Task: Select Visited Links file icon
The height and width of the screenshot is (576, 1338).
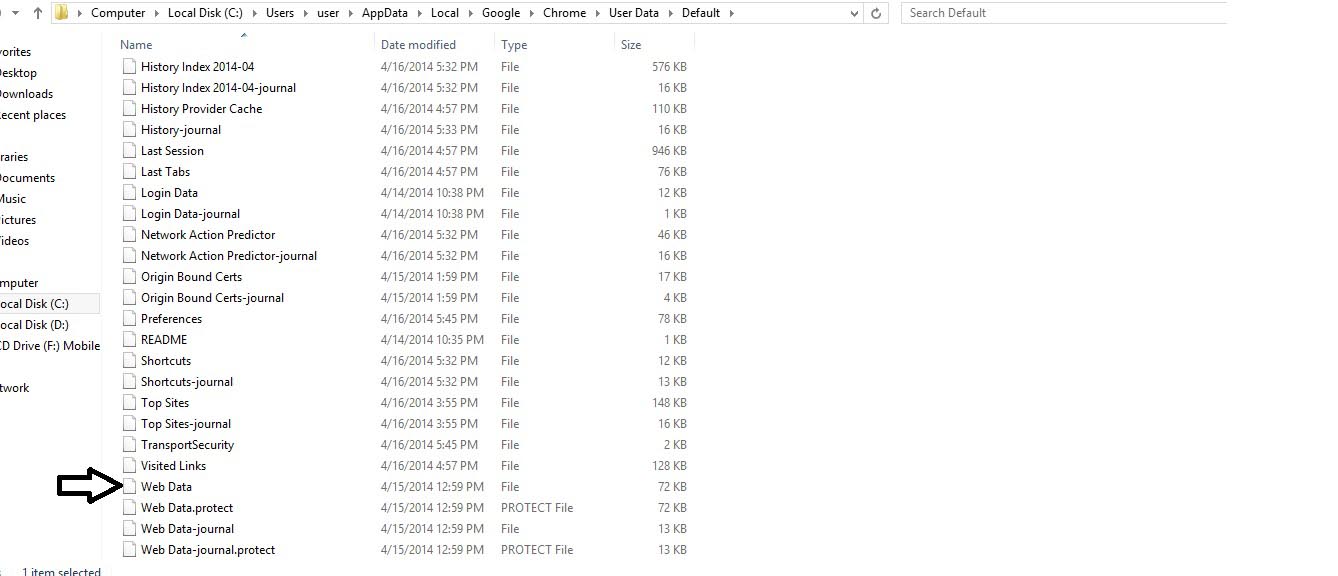Action: tap(128, 465)
